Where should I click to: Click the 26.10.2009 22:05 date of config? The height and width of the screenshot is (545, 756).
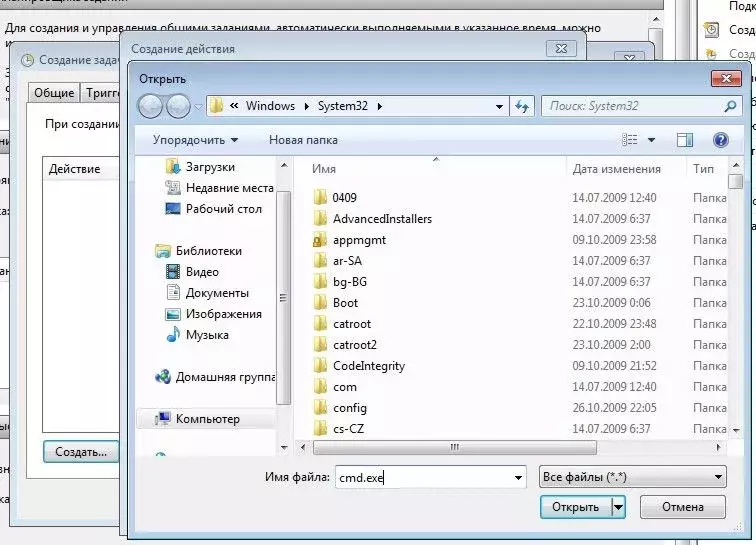click(614, 409)
